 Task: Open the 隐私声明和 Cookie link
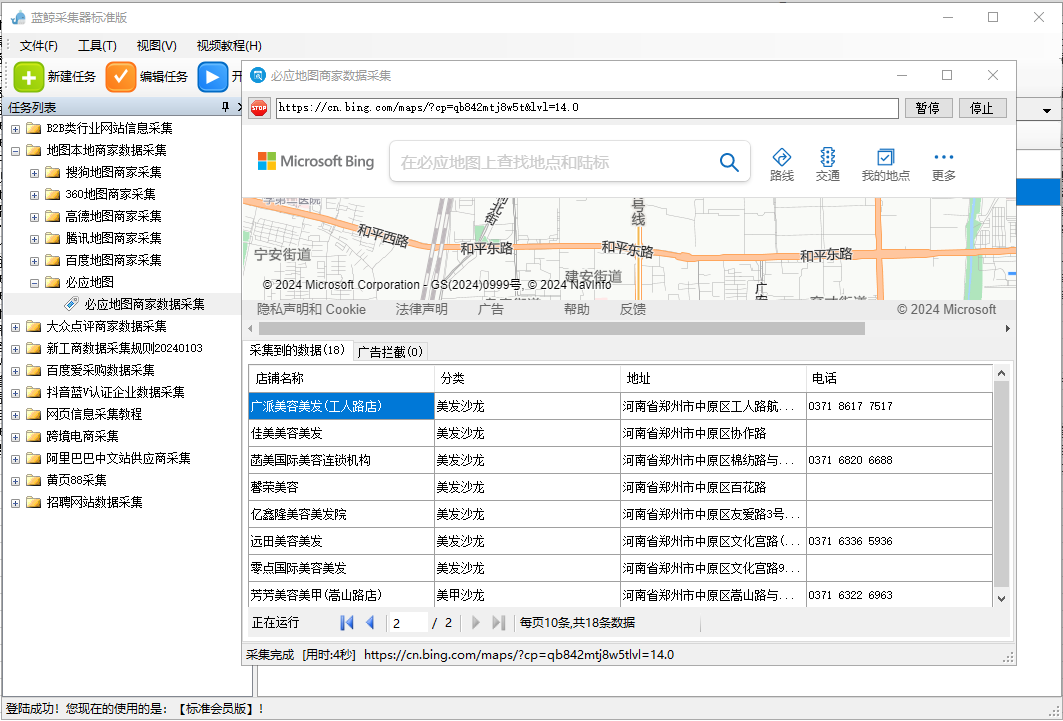pyautogui.click(x=311, y=310)
